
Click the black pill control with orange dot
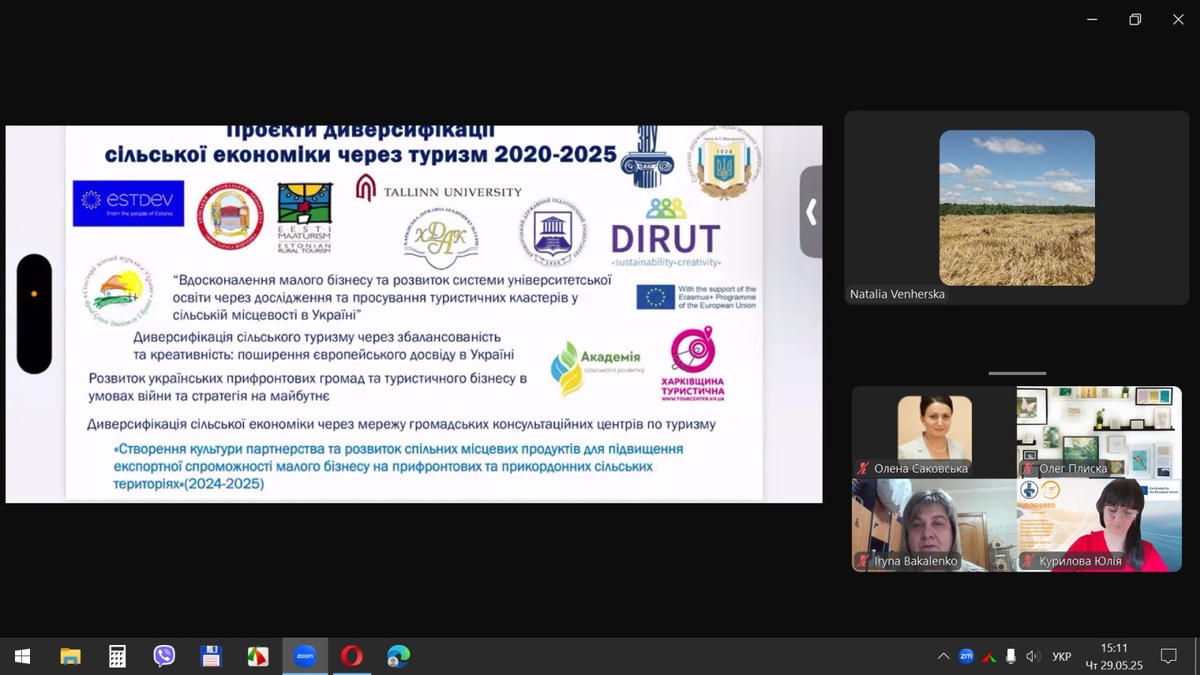[34, 314]
